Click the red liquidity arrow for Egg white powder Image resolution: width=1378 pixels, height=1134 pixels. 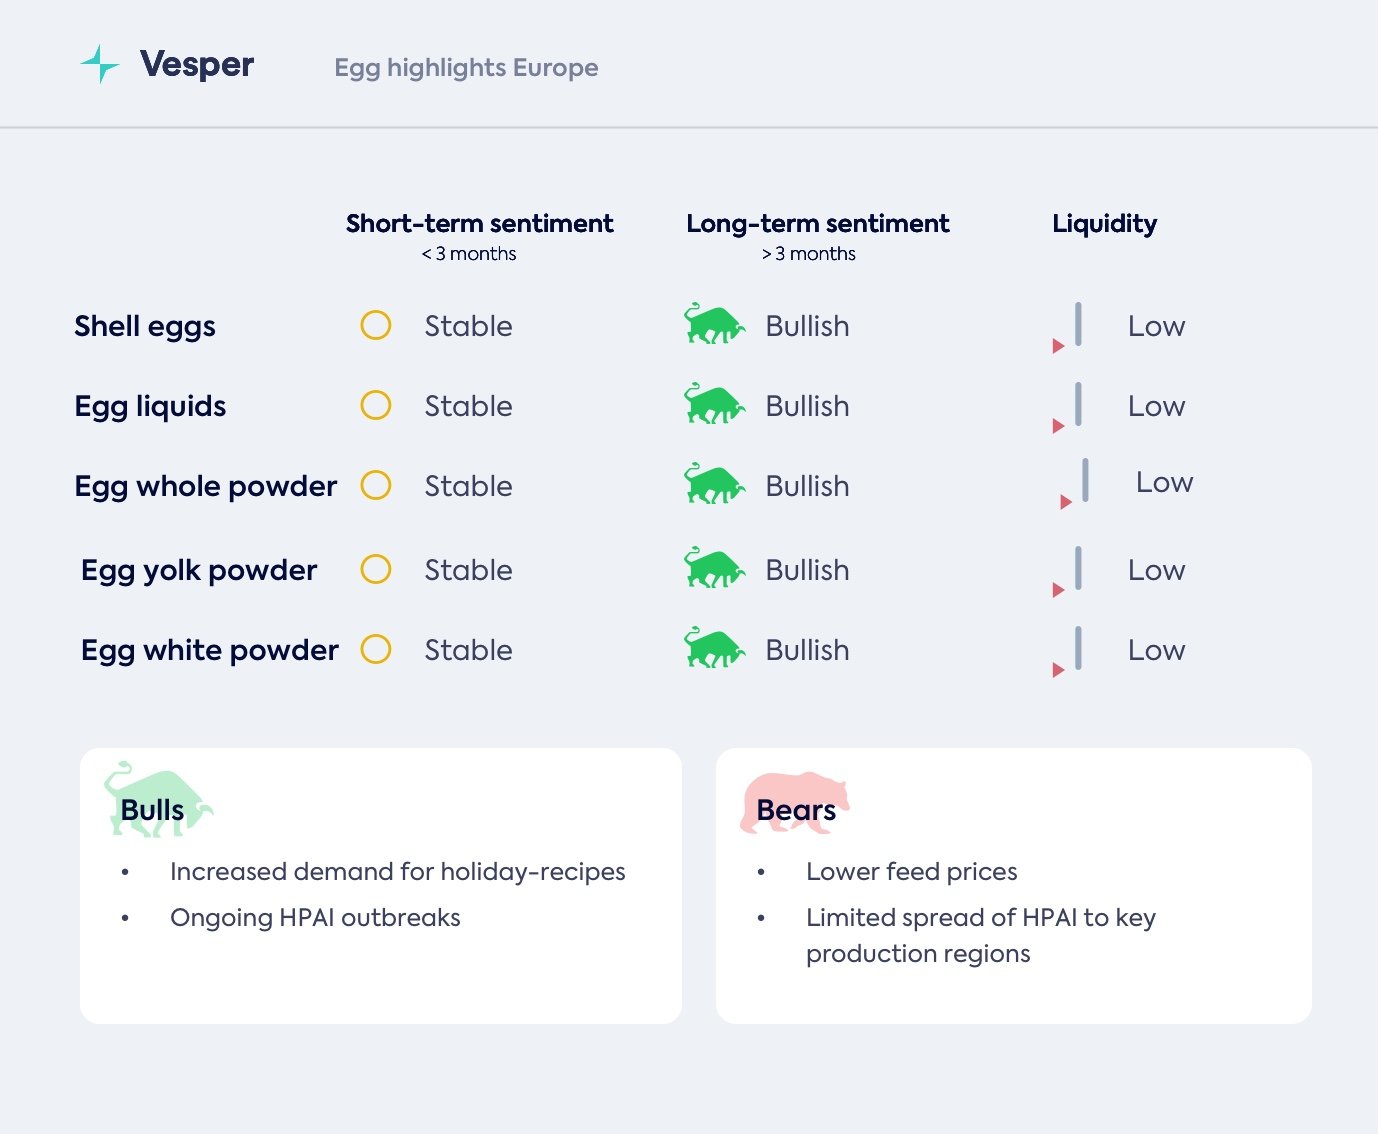click(x=1058, y=670)
